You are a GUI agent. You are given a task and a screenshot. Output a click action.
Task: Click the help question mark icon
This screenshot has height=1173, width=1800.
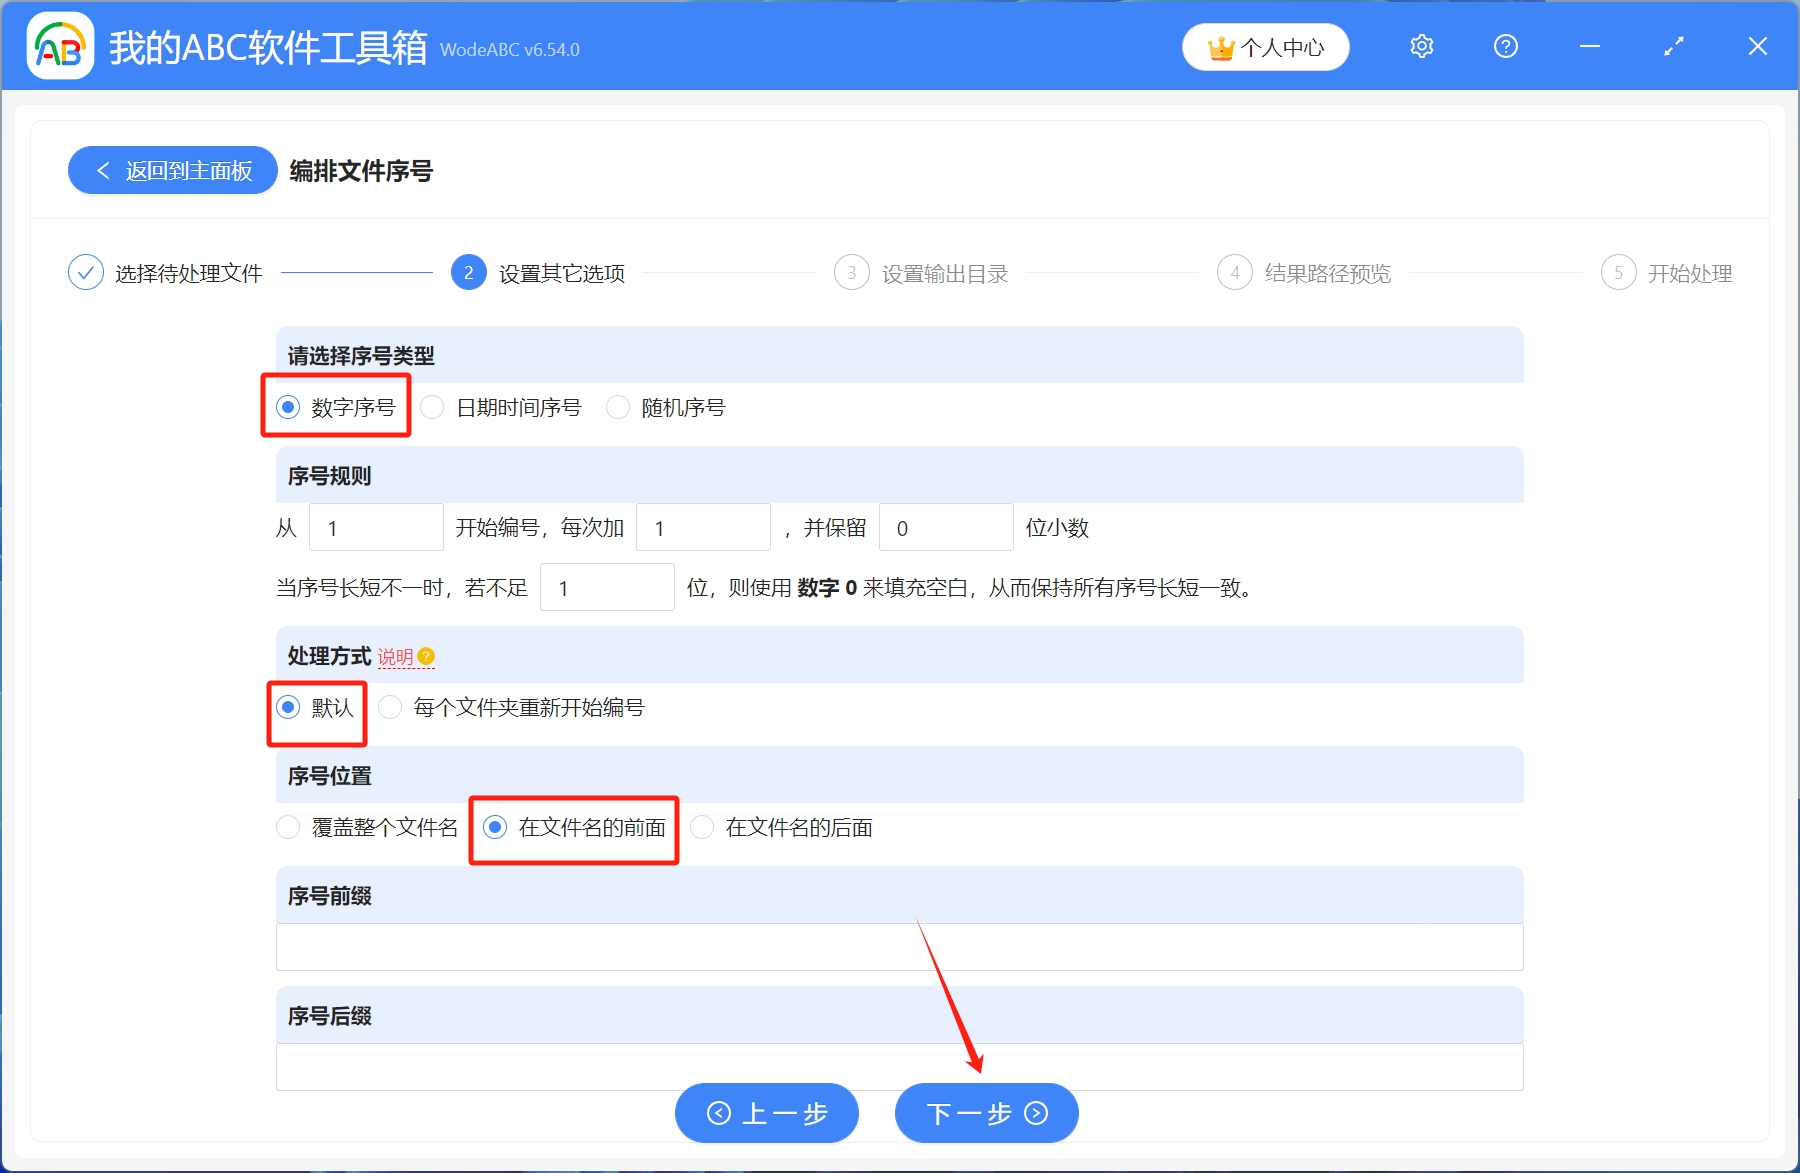[1505, 46]
